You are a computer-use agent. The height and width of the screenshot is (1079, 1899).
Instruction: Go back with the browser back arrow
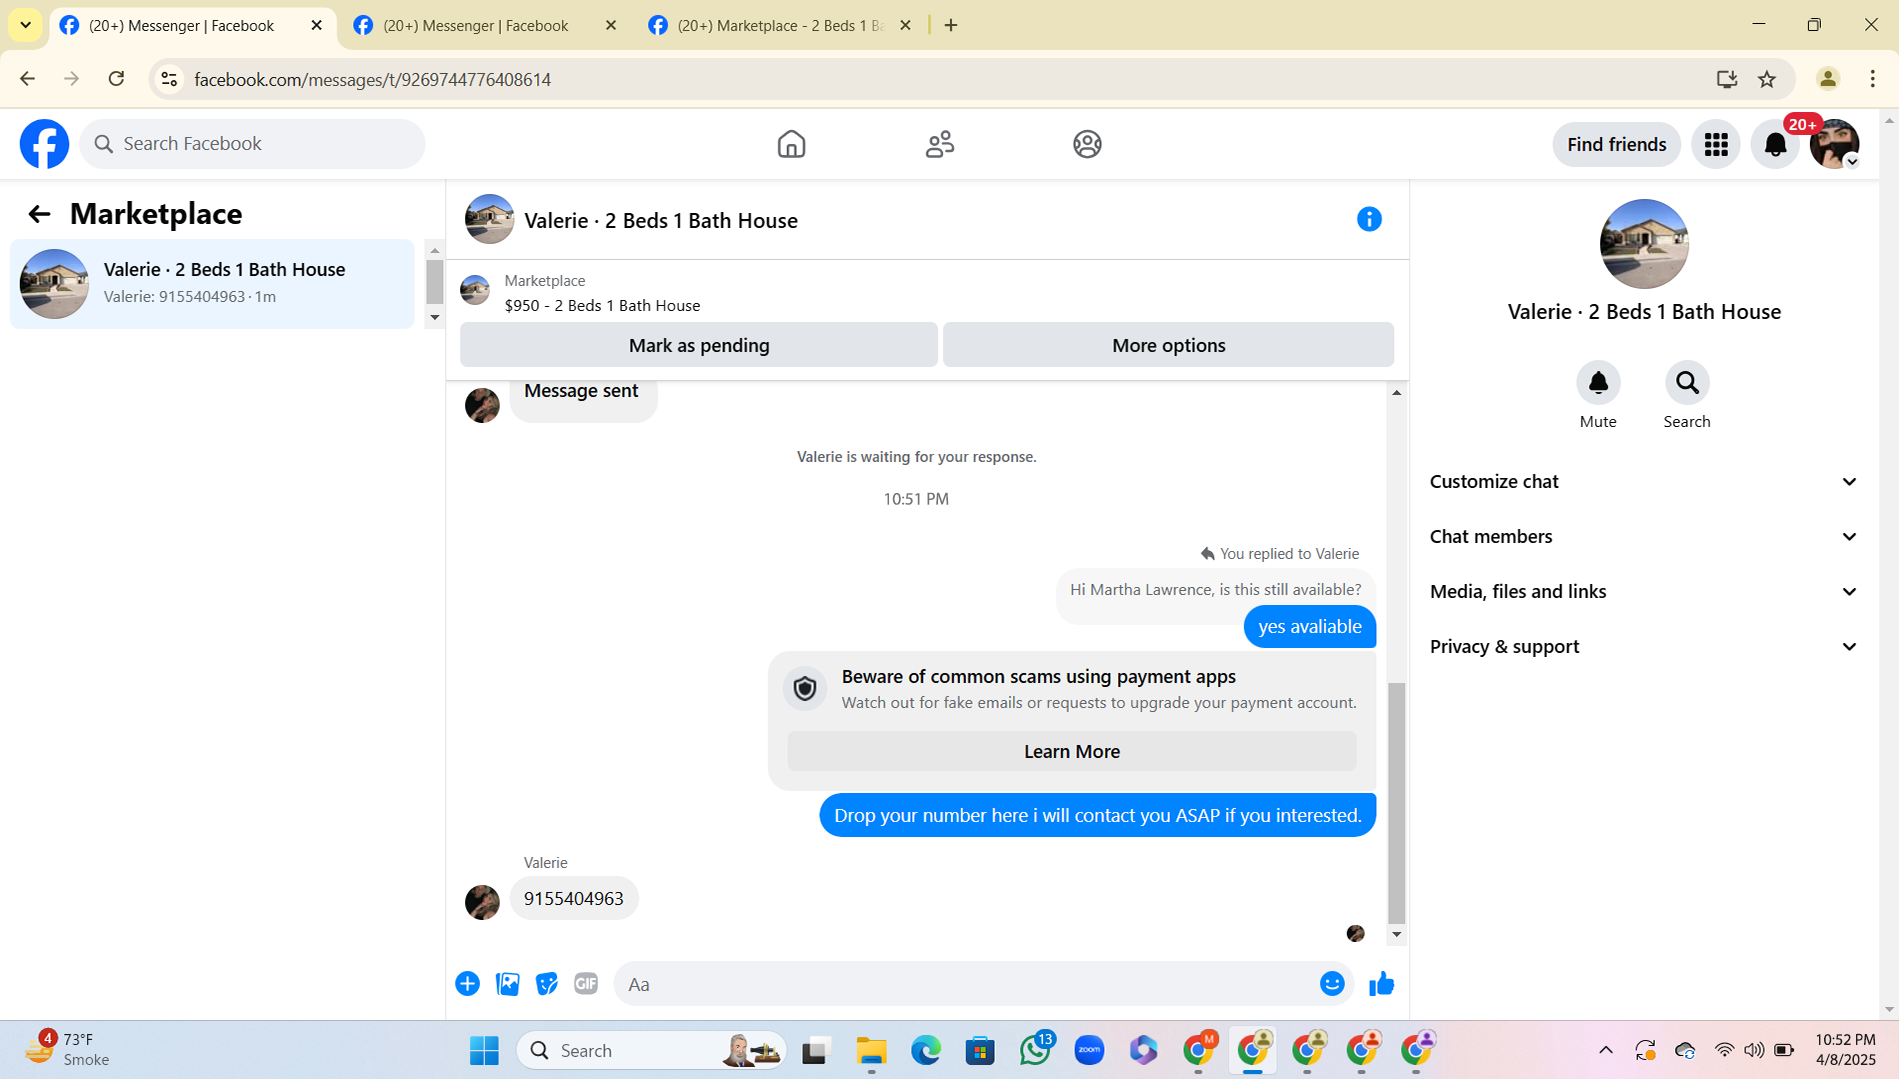pos(27,79)
